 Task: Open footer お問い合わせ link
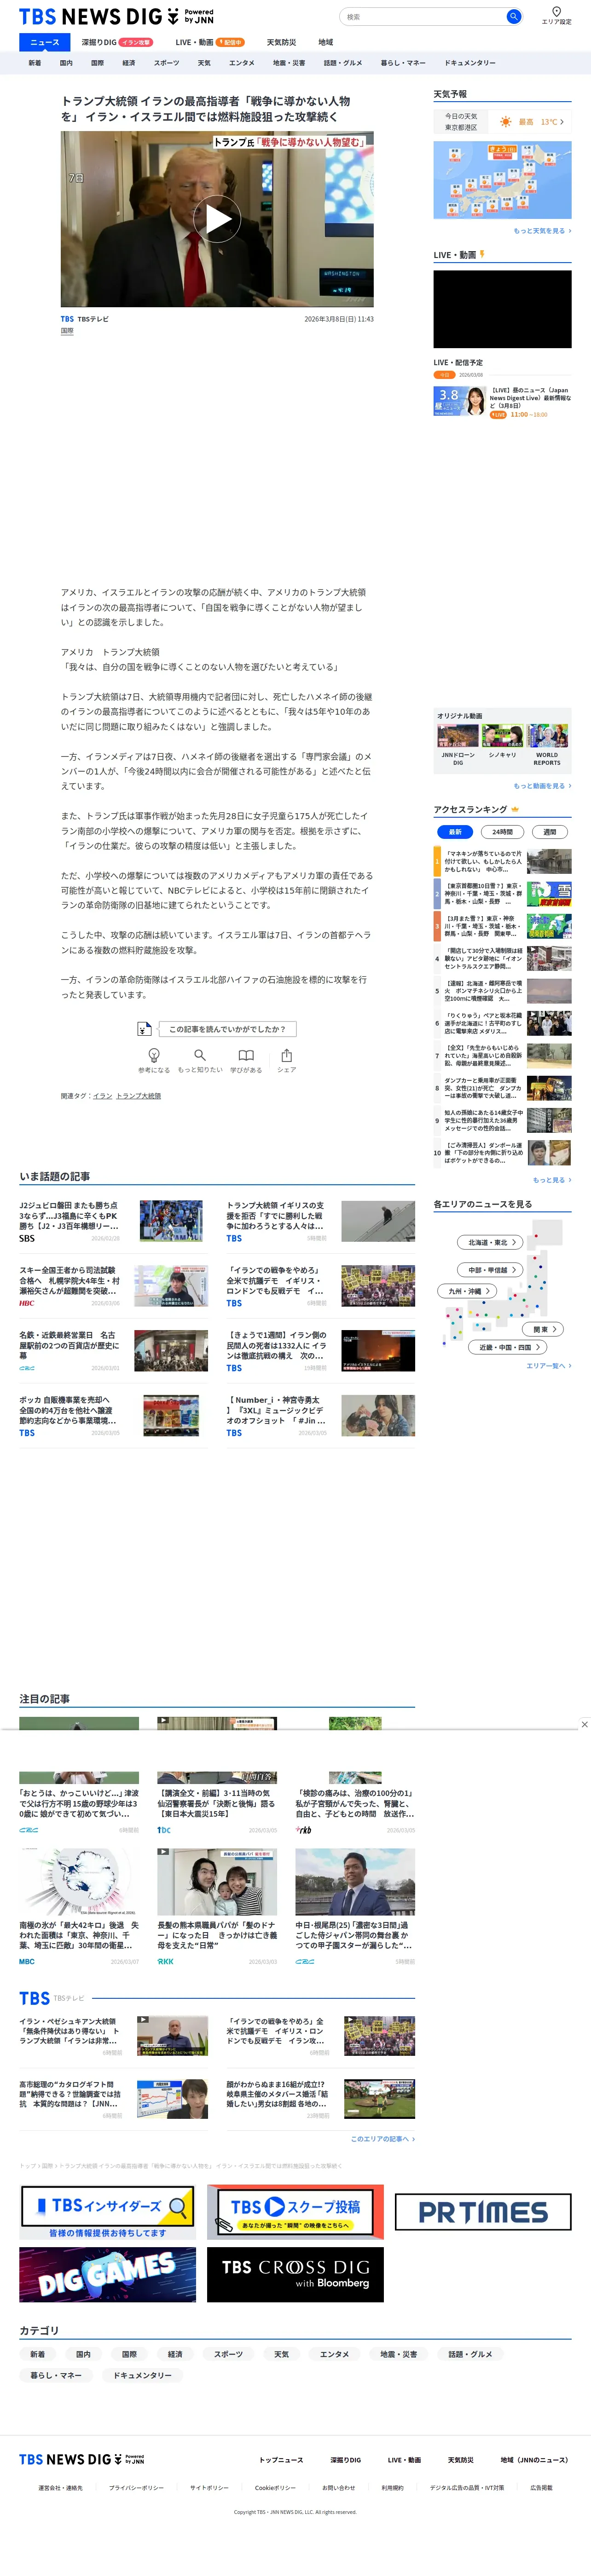(x=338, y=2488)
